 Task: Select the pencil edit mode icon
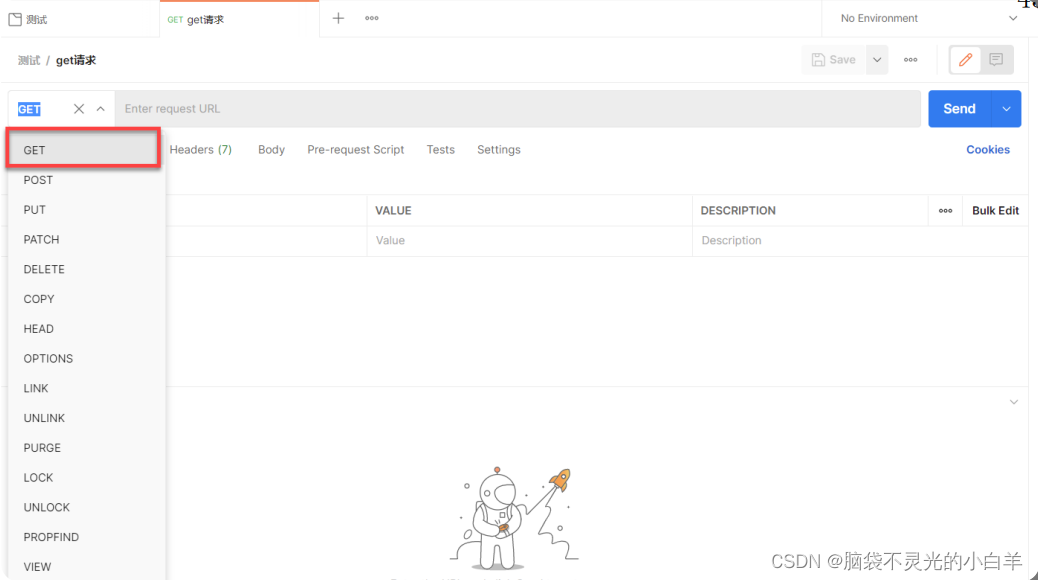[965, 60]
